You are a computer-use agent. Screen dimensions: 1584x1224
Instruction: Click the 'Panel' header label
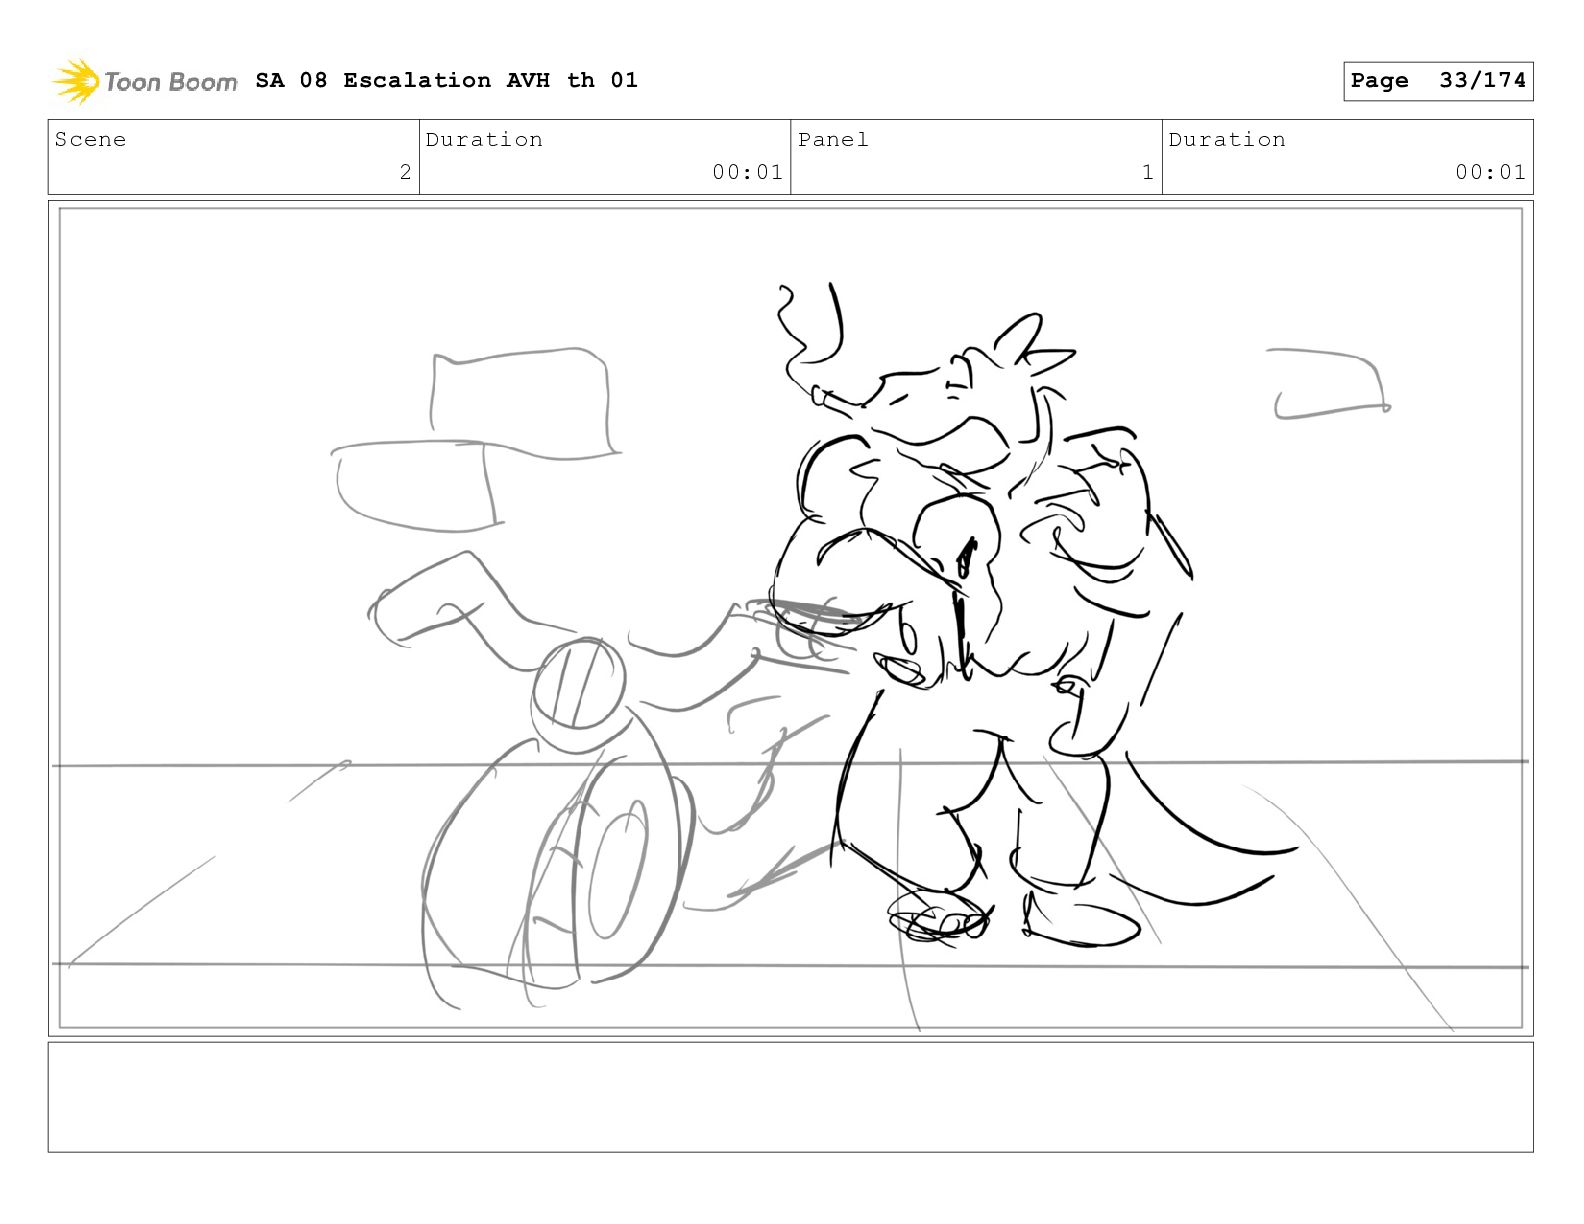click(x=833, y=140)
